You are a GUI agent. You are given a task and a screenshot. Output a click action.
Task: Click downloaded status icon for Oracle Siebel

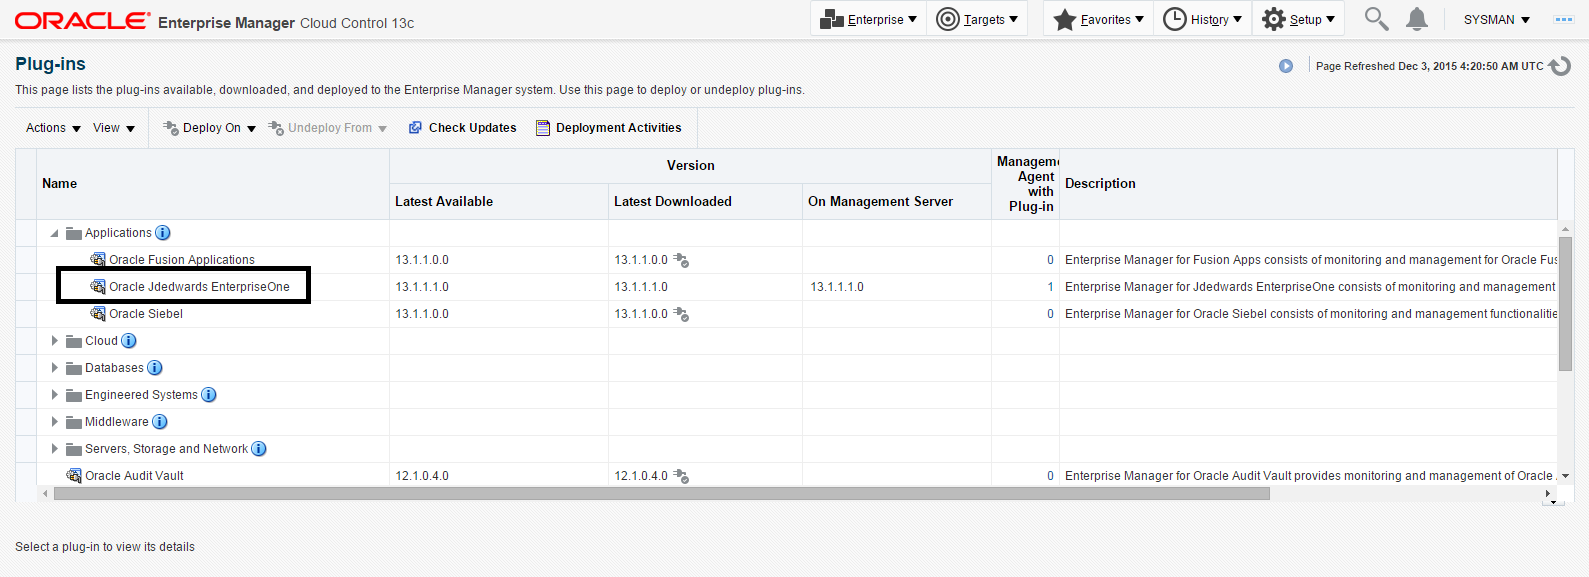click(x=681, y=314)
